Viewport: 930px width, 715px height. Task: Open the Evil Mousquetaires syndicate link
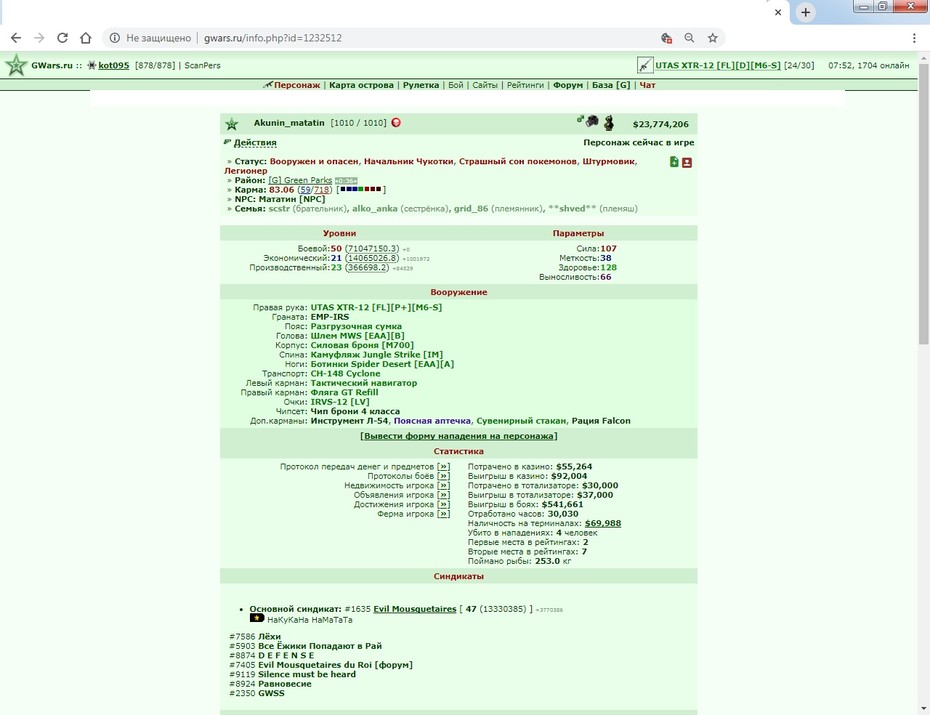coord(415,609)
